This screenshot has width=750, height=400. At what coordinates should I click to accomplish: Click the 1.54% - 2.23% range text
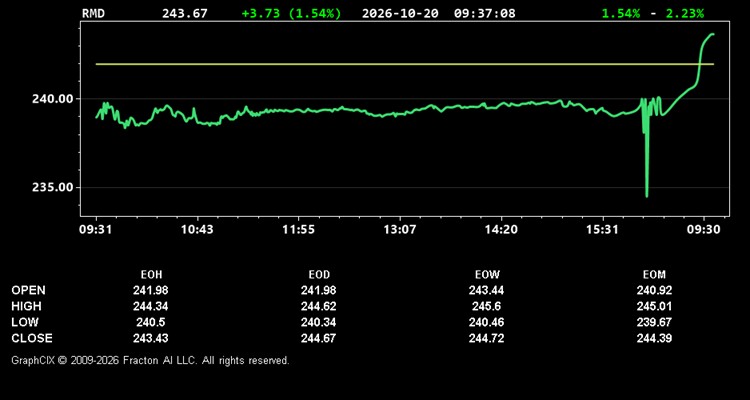(652, 13)
